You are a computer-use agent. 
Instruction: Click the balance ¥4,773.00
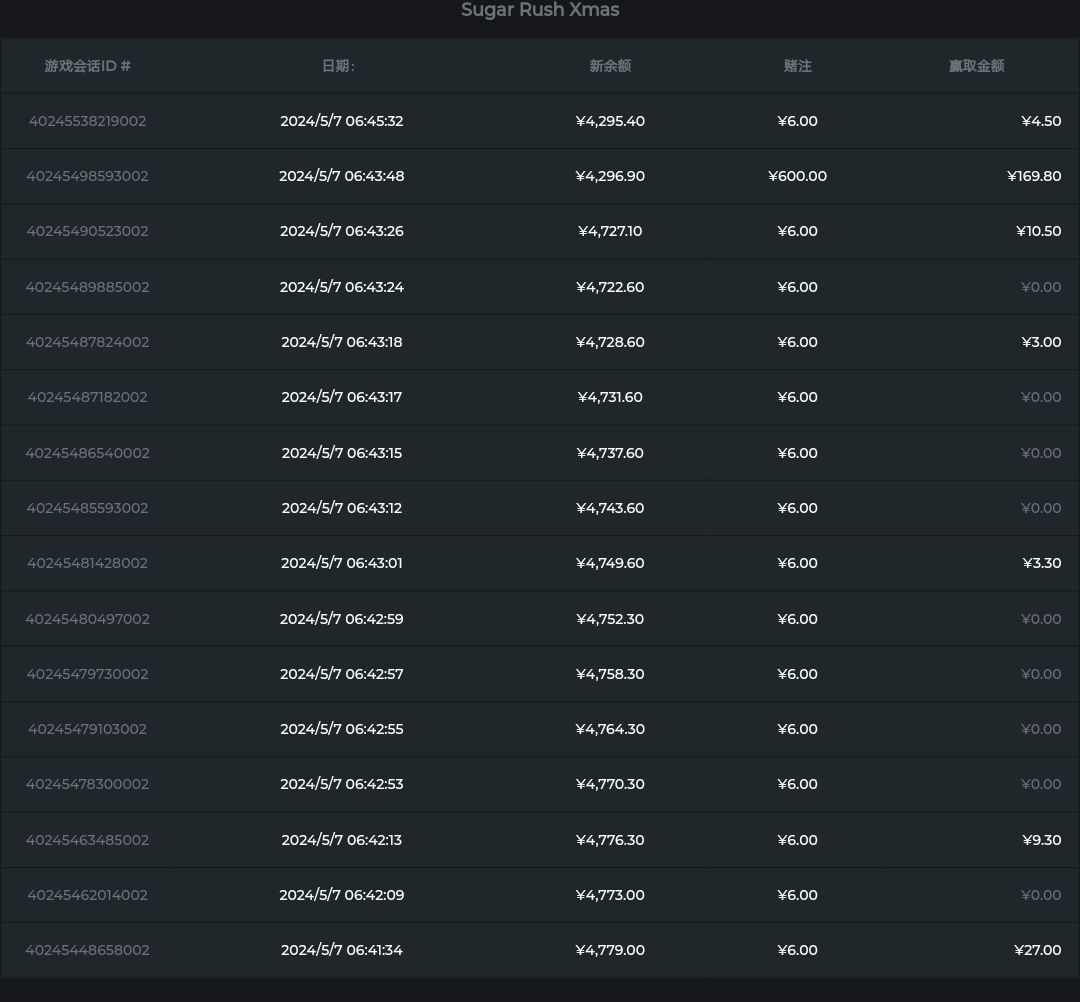[610, 895]
